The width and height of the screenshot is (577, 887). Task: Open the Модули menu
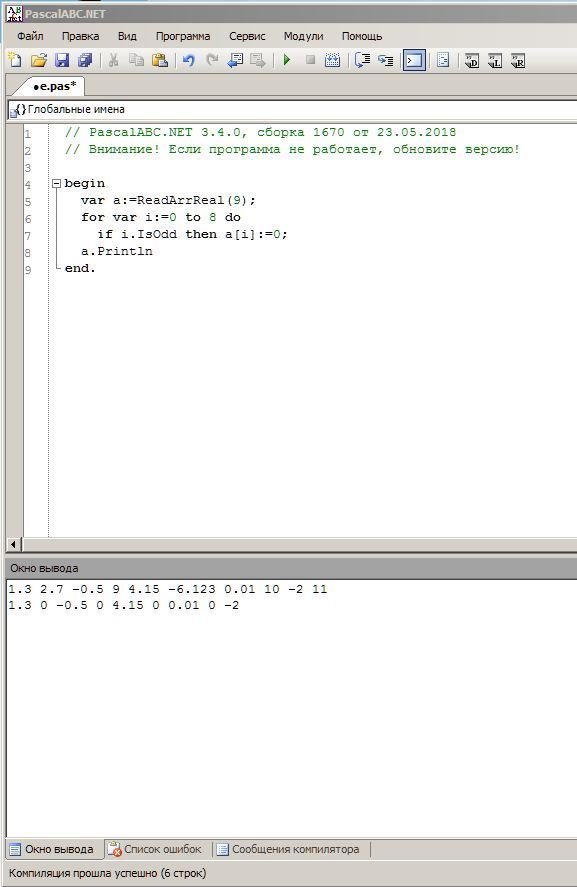(303, 36)
